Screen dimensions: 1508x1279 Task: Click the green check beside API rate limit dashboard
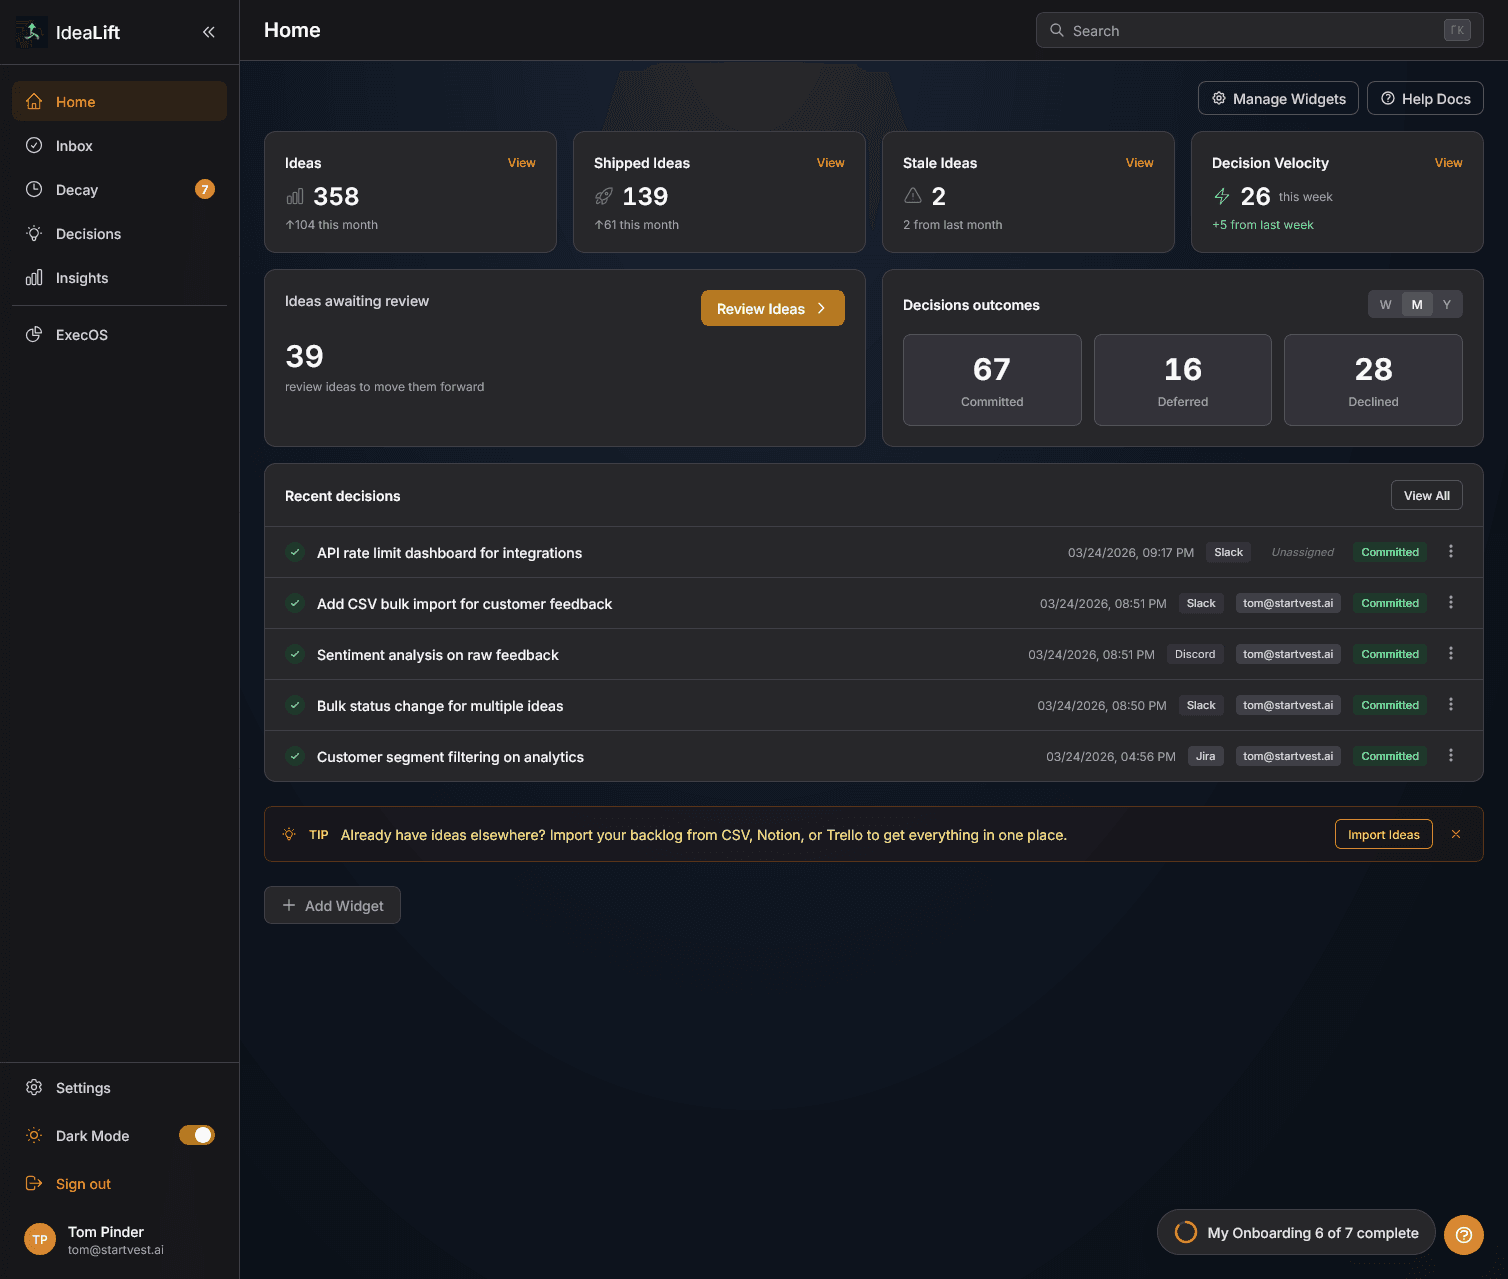pos(295,552)
